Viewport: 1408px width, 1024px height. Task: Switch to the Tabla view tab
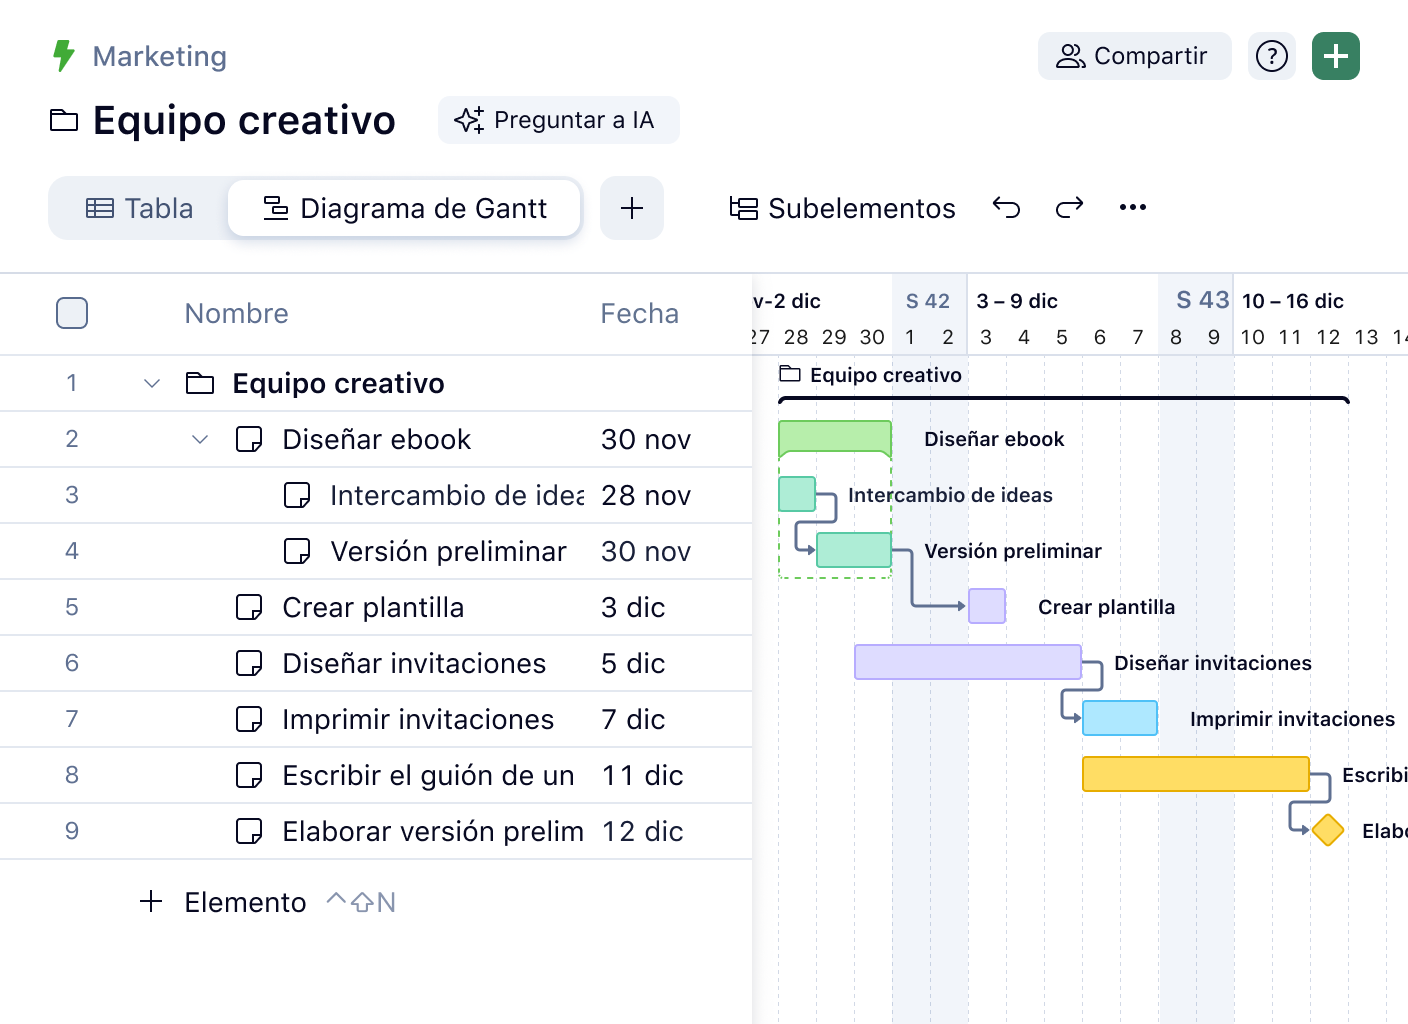tap(139, 208)
